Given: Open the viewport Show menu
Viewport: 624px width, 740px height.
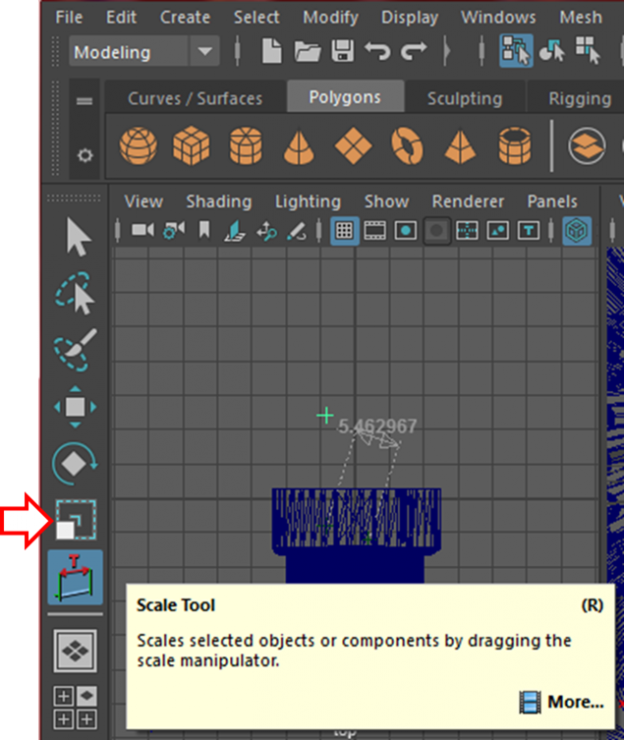Looking at the screenshot, I should point(387,202).
